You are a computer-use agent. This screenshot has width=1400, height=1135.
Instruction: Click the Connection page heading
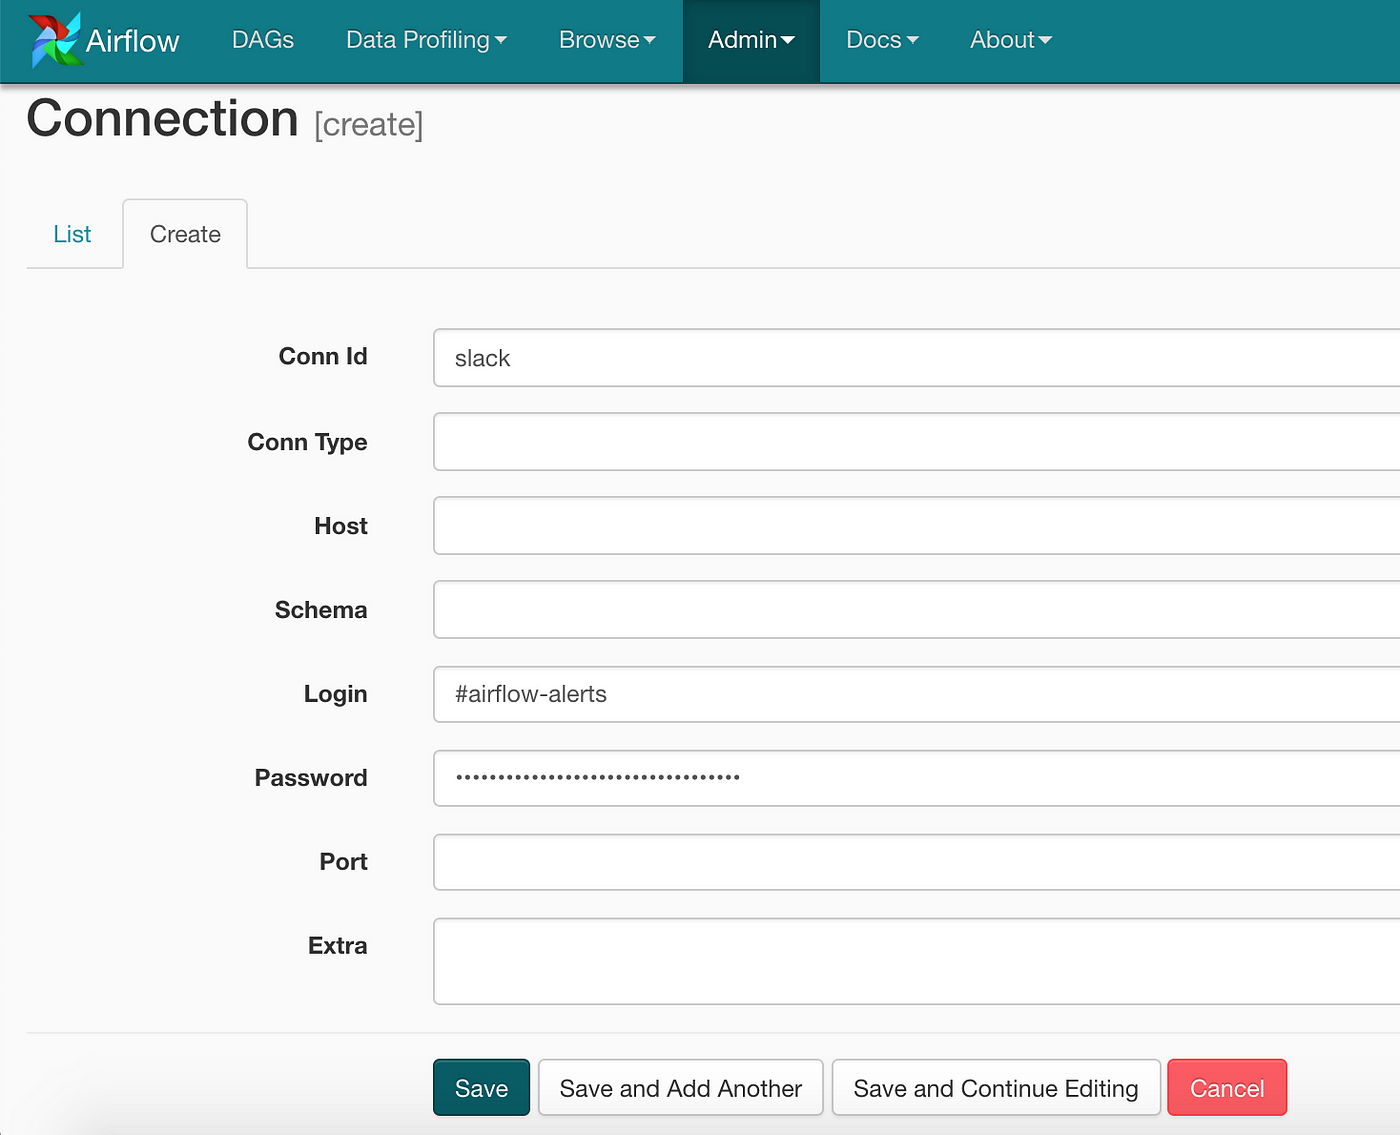pyautogui.click(x=163, y=119)
